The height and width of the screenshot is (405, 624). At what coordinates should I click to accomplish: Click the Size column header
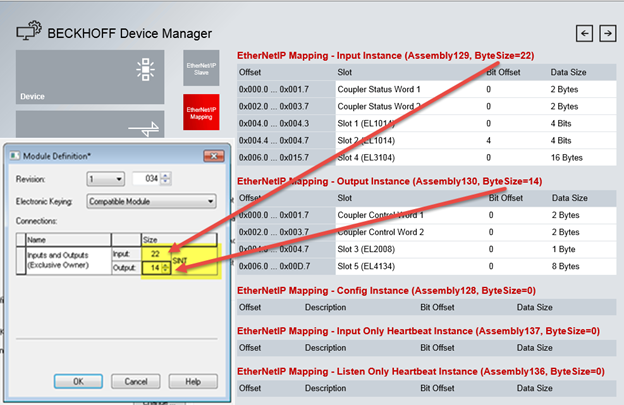coord(179,239)
